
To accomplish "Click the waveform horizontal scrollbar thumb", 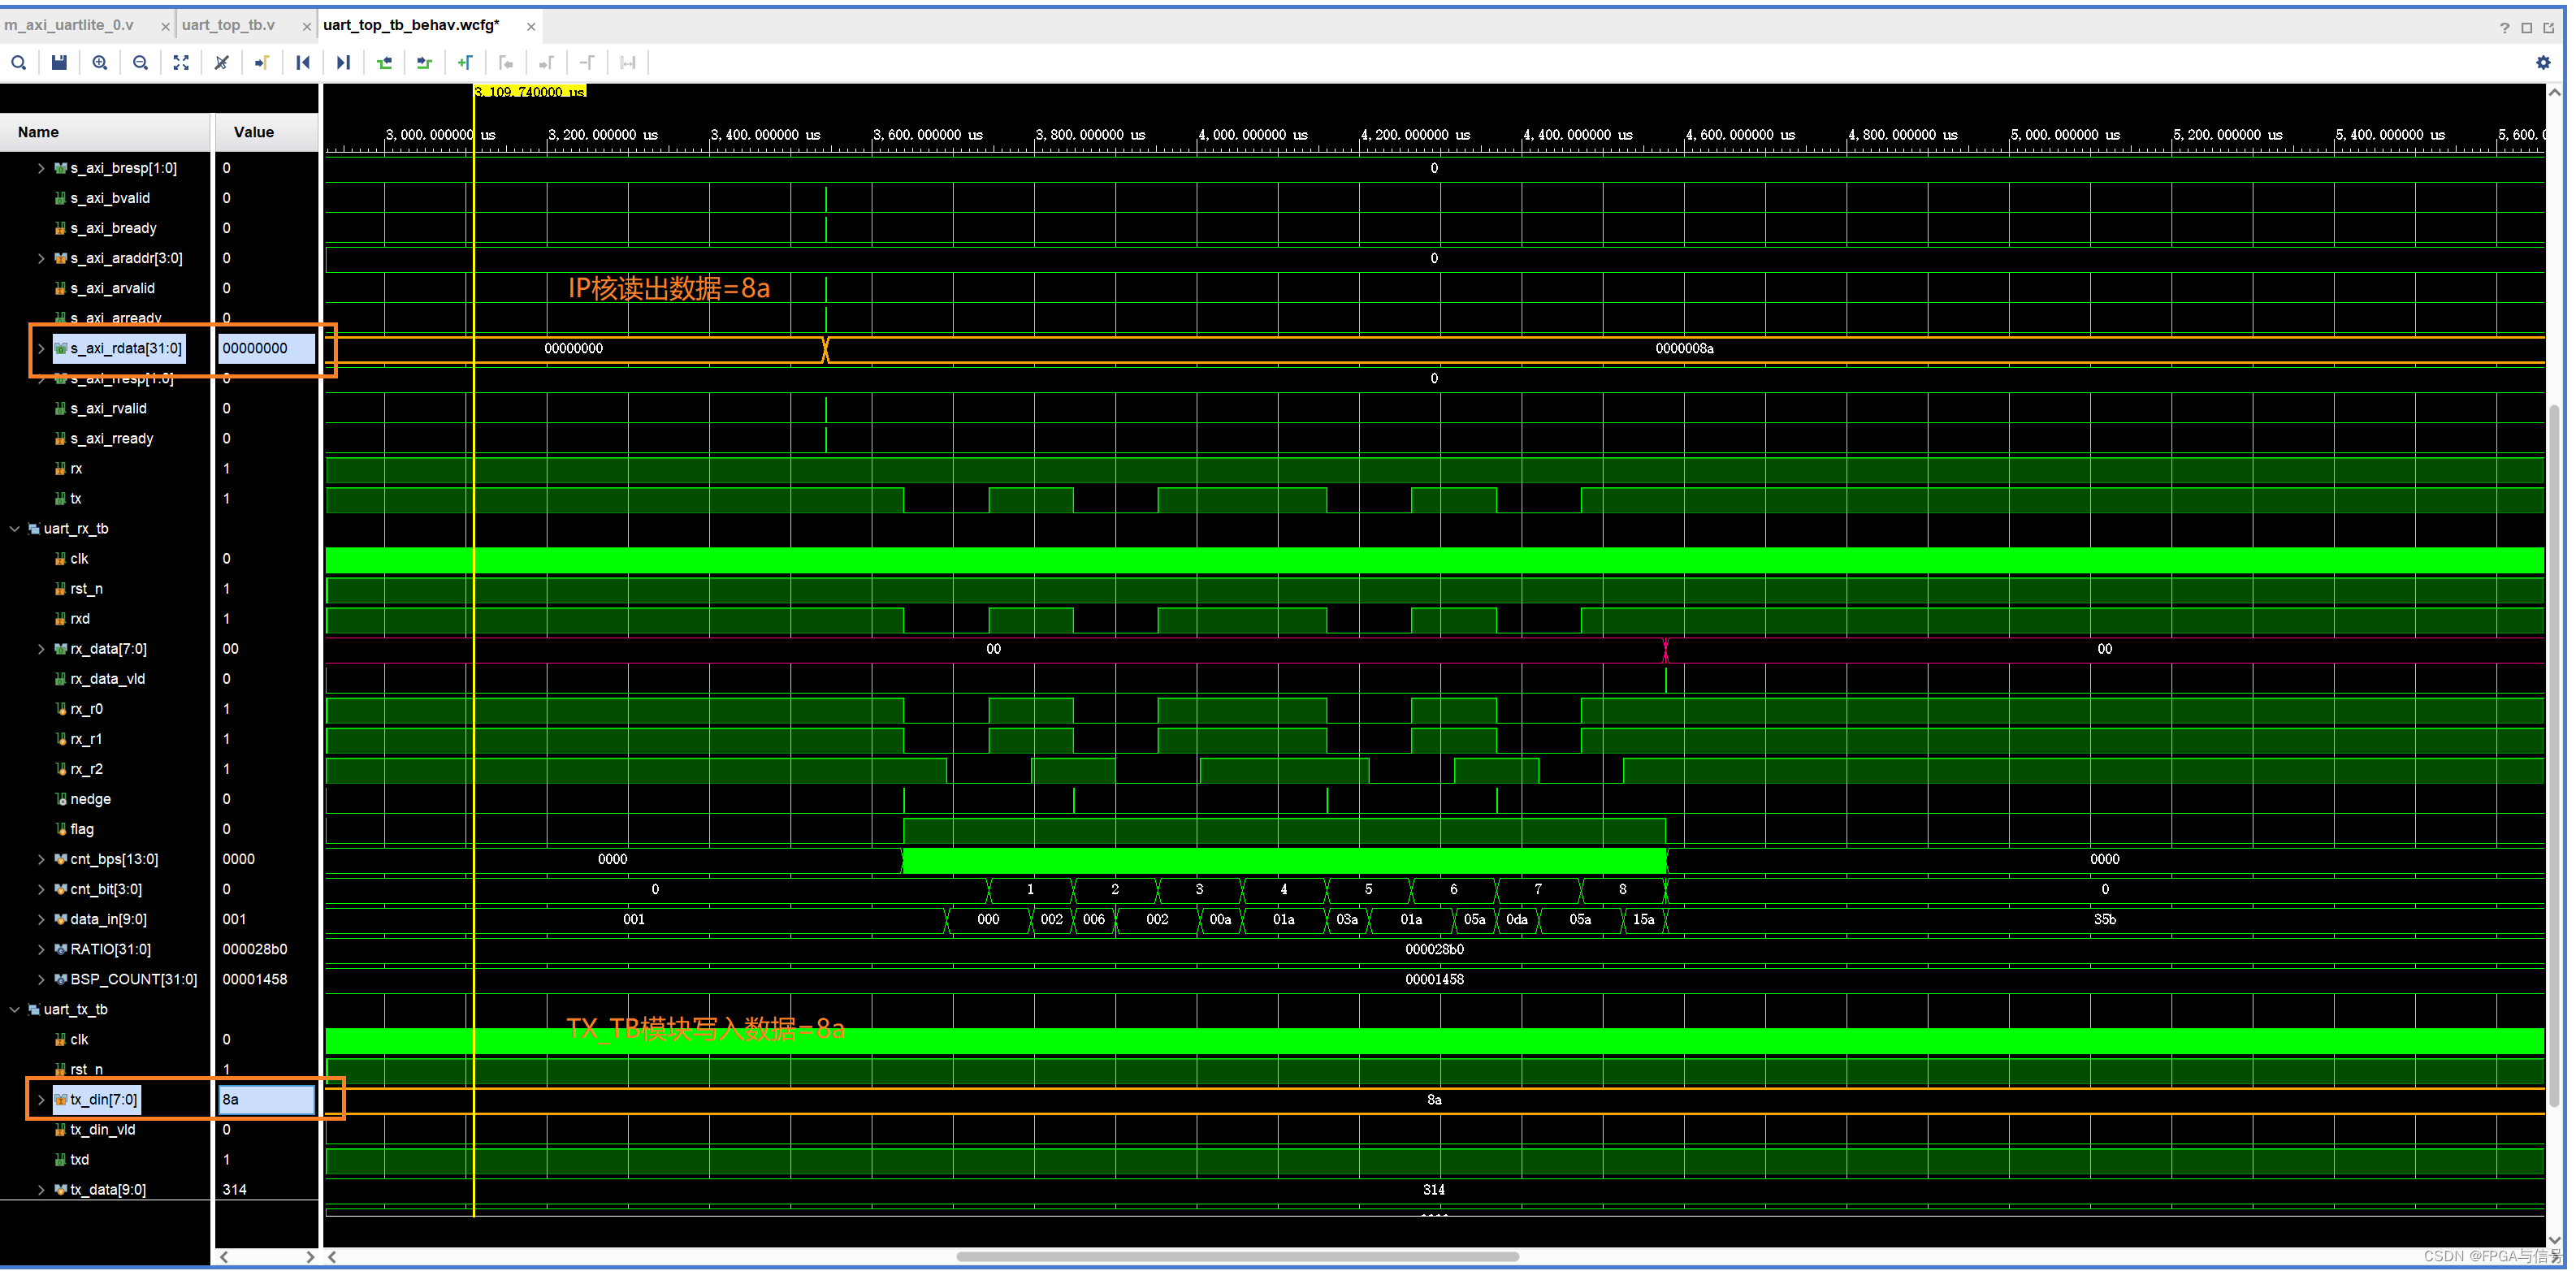I will click(1237, 1257).
